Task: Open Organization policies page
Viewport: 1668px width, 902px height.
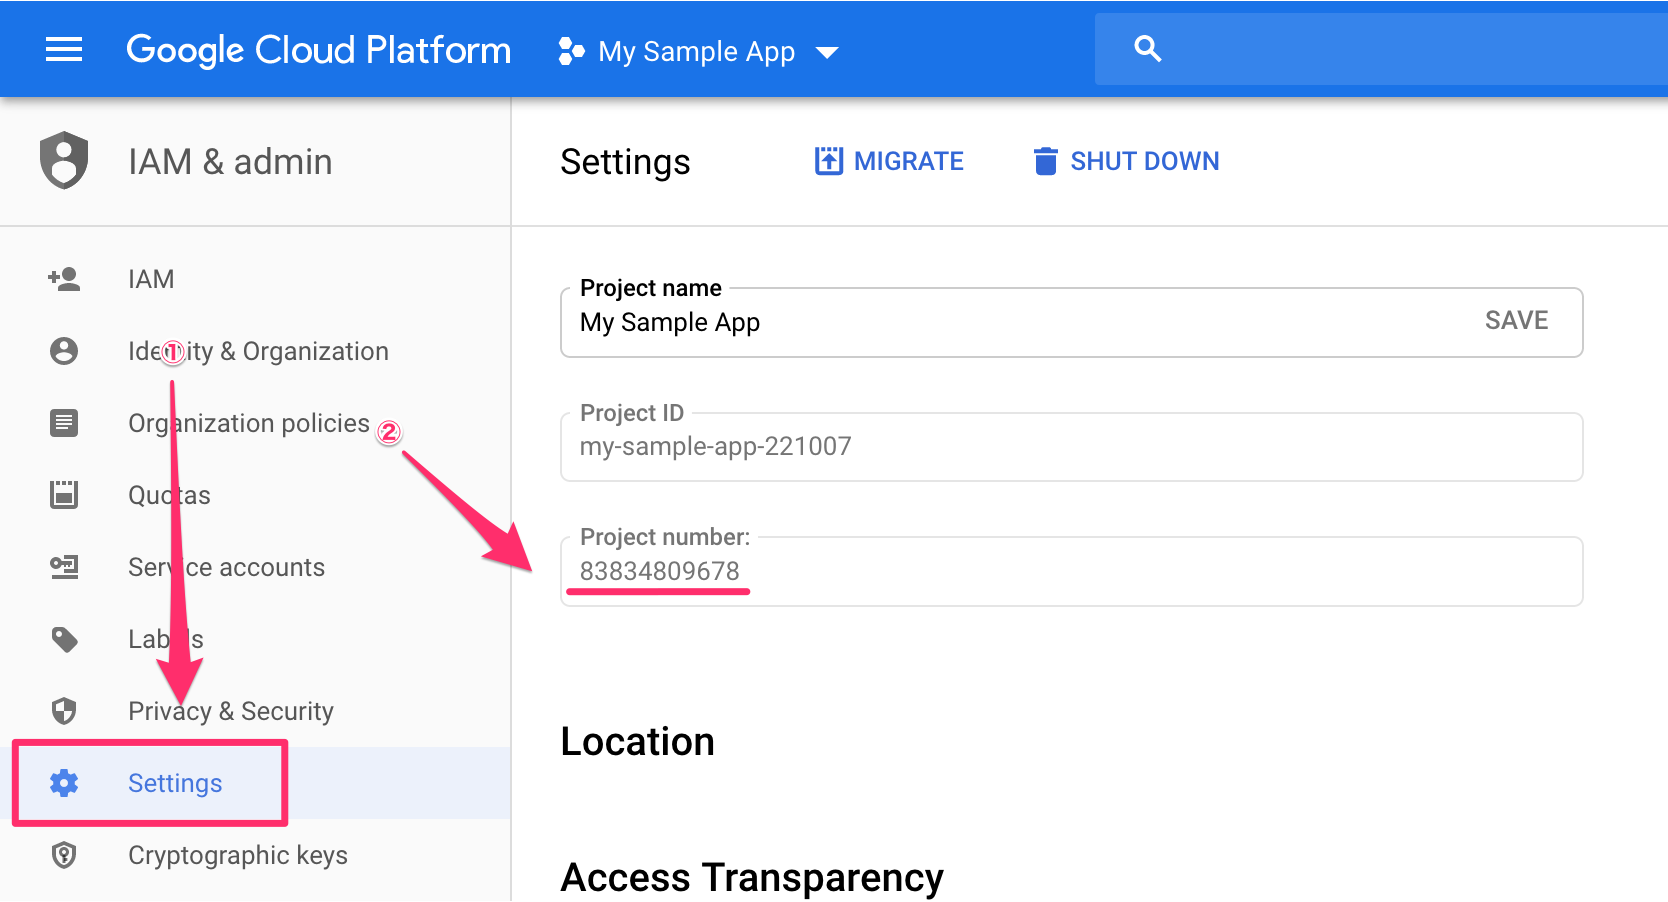Action: pyautogui.click(x=255, y=423)
